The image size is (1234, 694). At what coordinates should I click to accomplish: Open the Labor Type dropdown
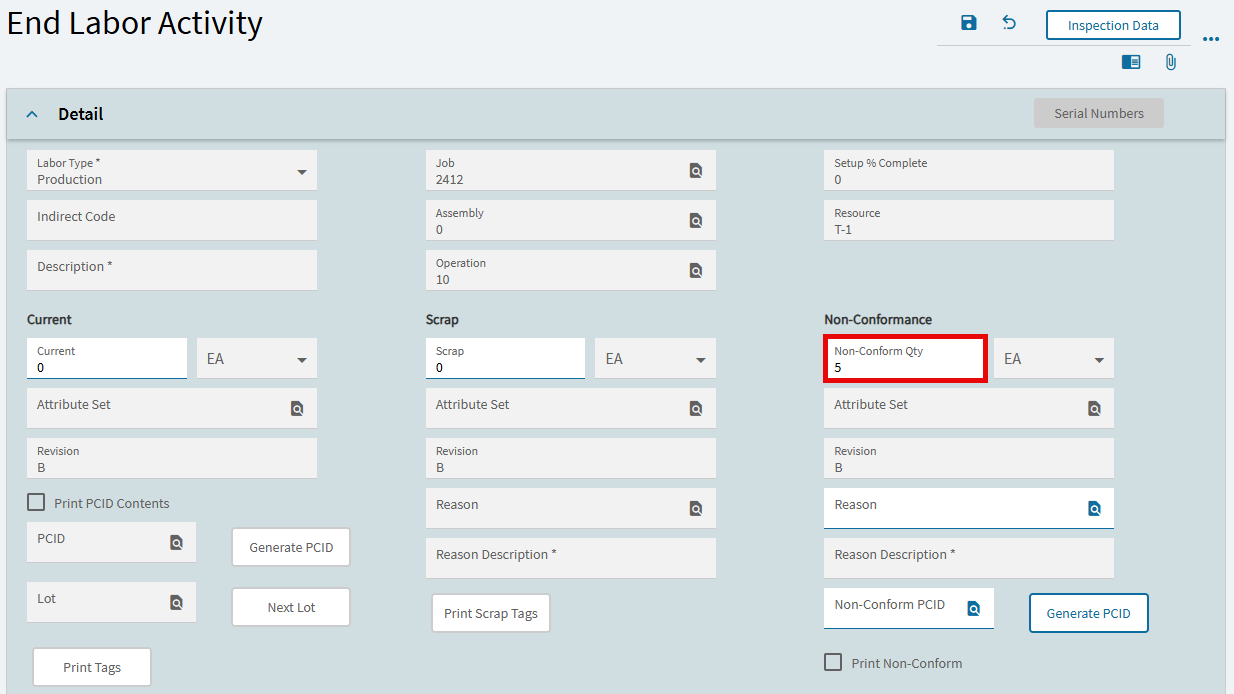(x=301, y=172)
